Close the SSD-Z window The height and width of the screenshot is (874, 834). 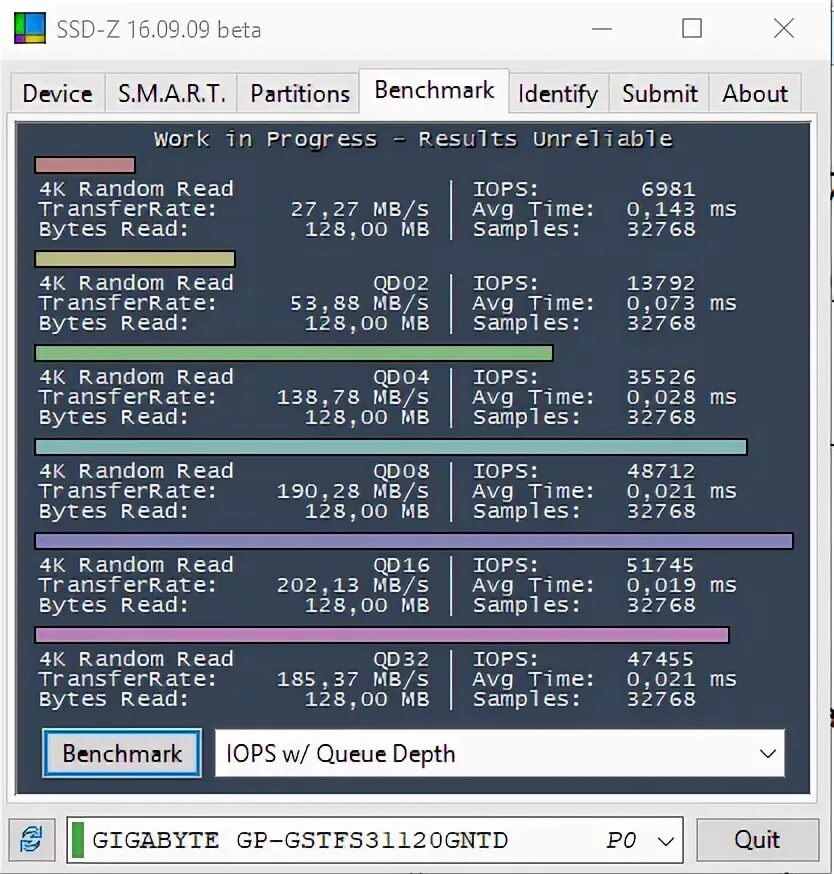click(x=784, y=28)
